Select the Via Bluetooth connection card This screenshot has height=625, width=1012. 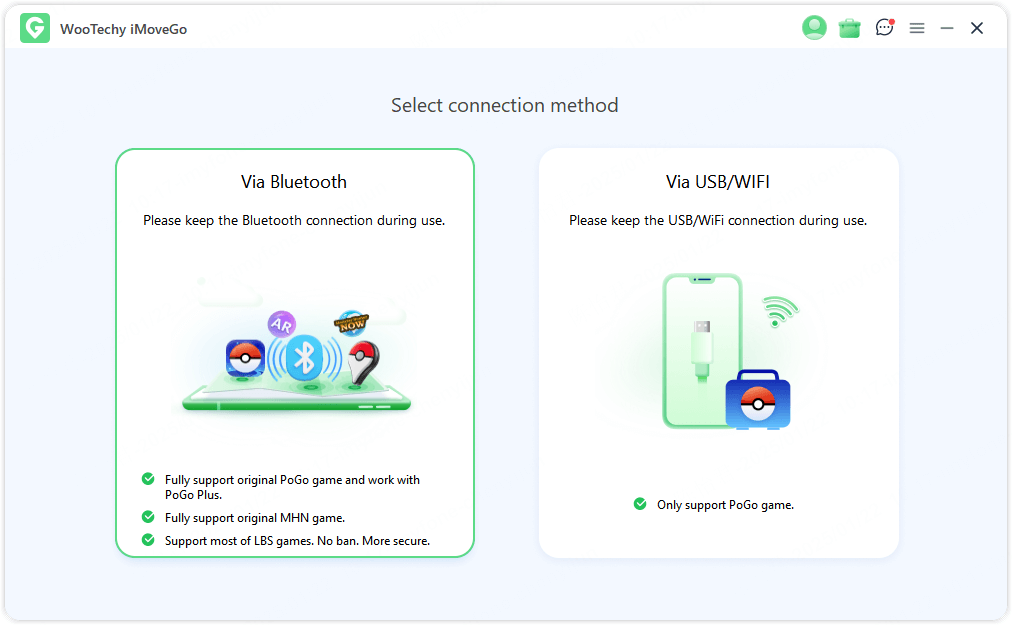click(294, 352)
